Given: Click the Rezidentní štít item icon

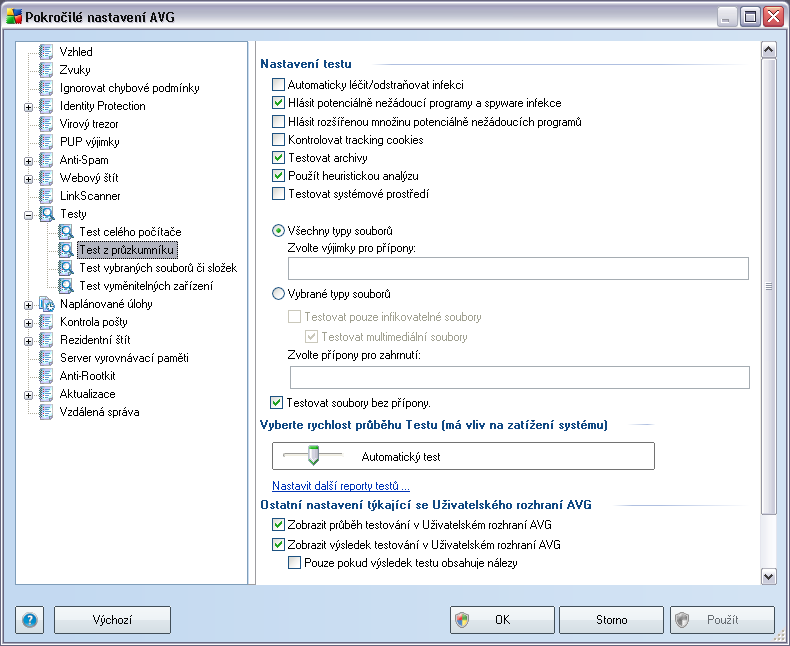Looking at the screenshot, I should click(x=46, y=340).
